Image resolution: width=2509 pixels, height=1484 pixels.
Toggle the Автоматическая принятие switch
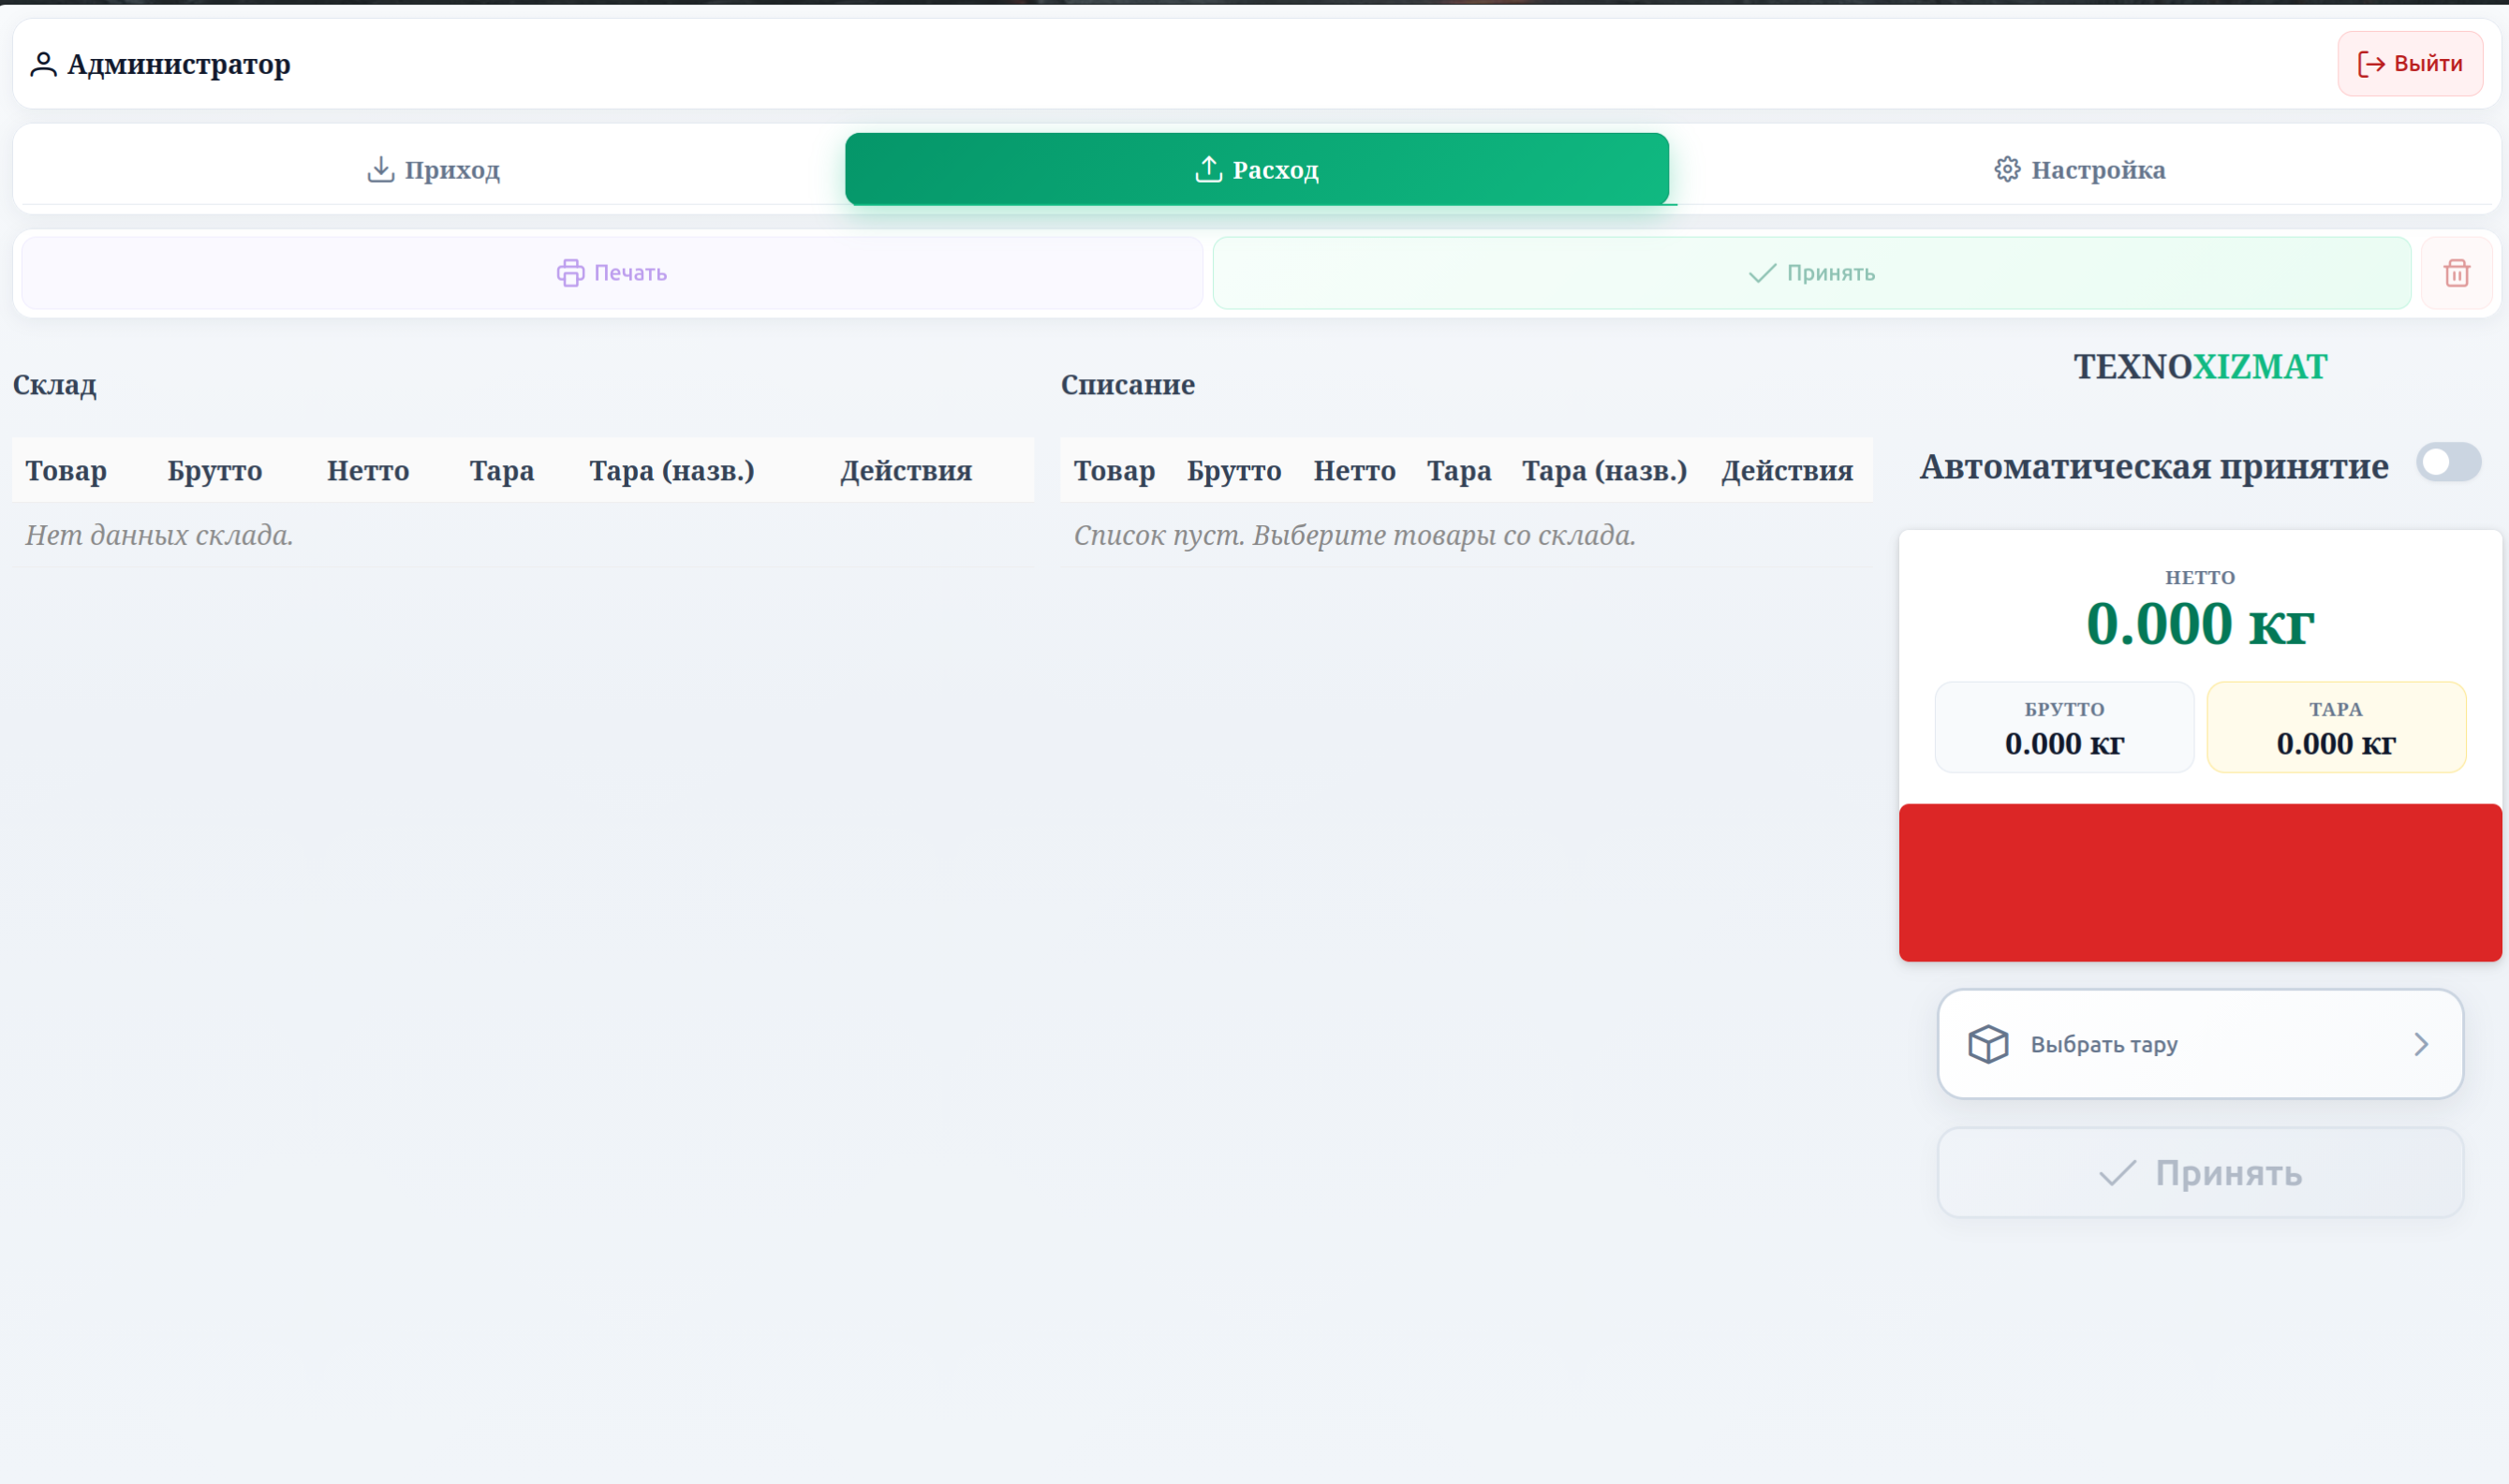2448,462
